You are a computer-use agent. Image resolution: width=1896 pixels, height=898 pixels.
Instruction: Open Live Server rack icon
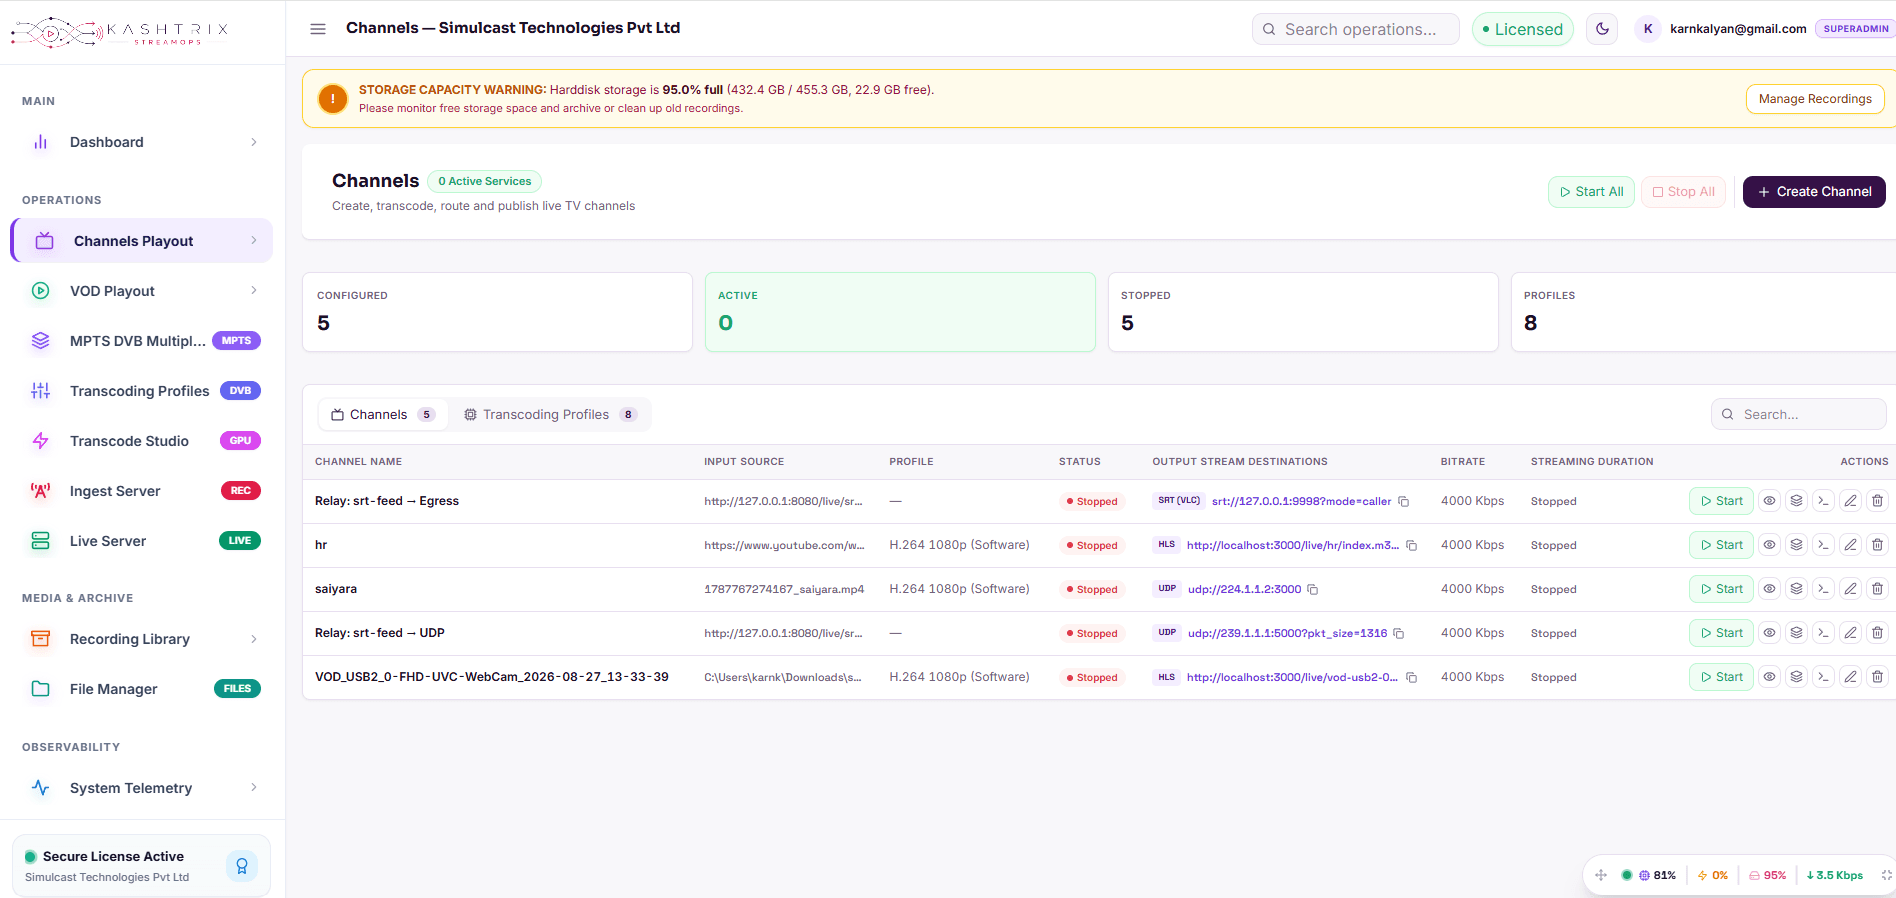pyautogui.click(x=41, y=541)
